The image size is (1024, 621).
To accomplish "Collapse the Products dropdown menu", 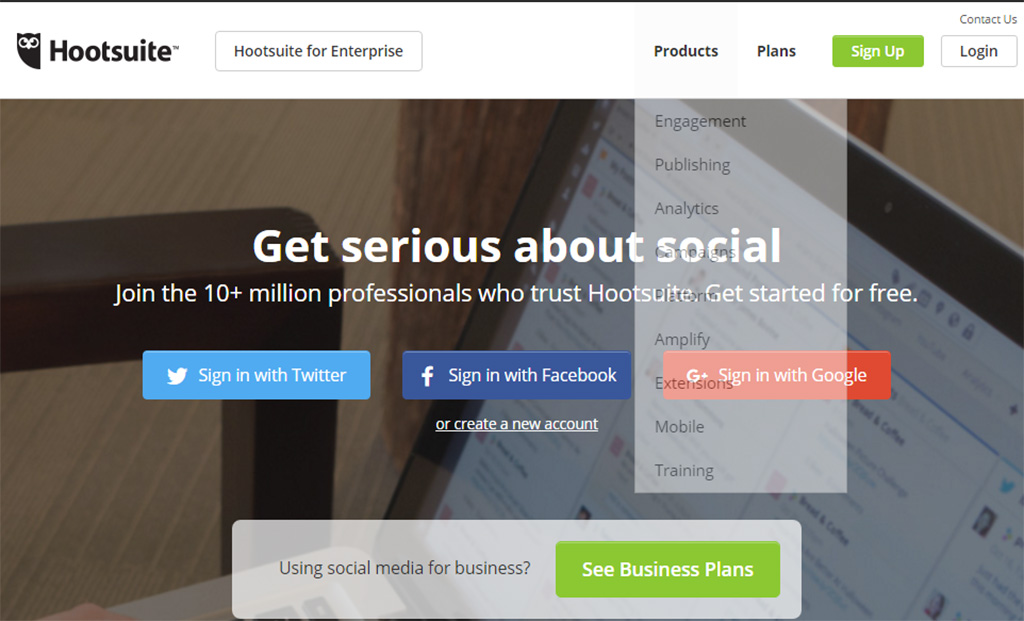I will [x=685, y=51].
